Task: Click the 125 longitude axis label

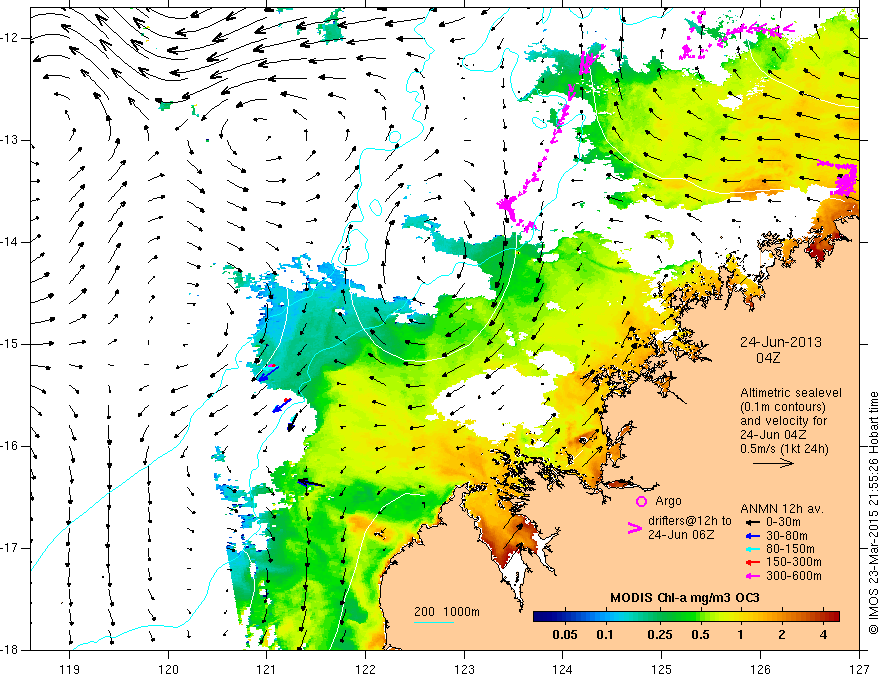Action: point(662,669)
